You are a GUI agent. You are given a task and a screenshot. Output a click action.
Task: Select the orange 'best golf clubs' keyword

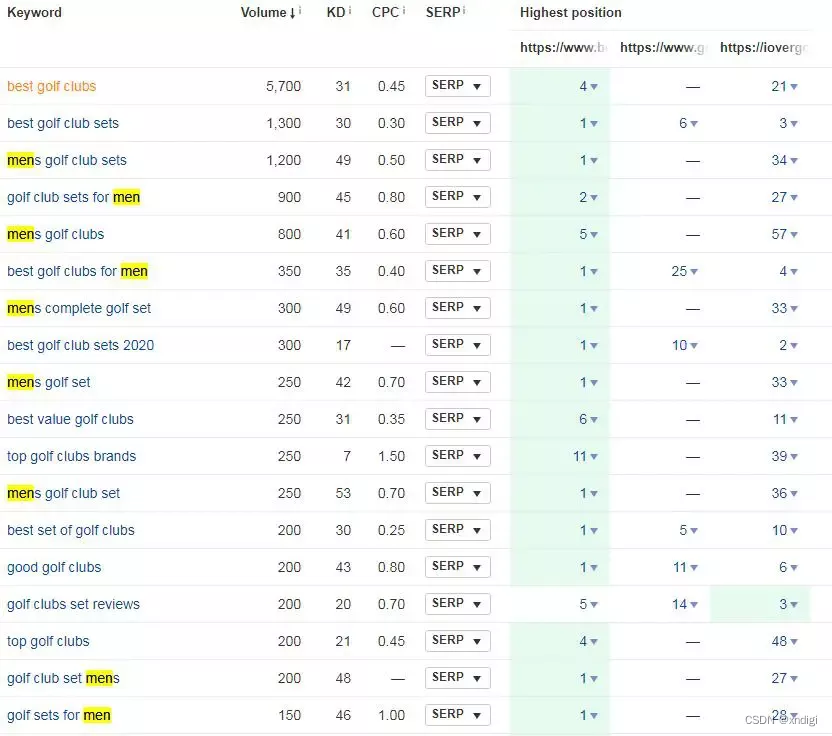click(51, 86)
